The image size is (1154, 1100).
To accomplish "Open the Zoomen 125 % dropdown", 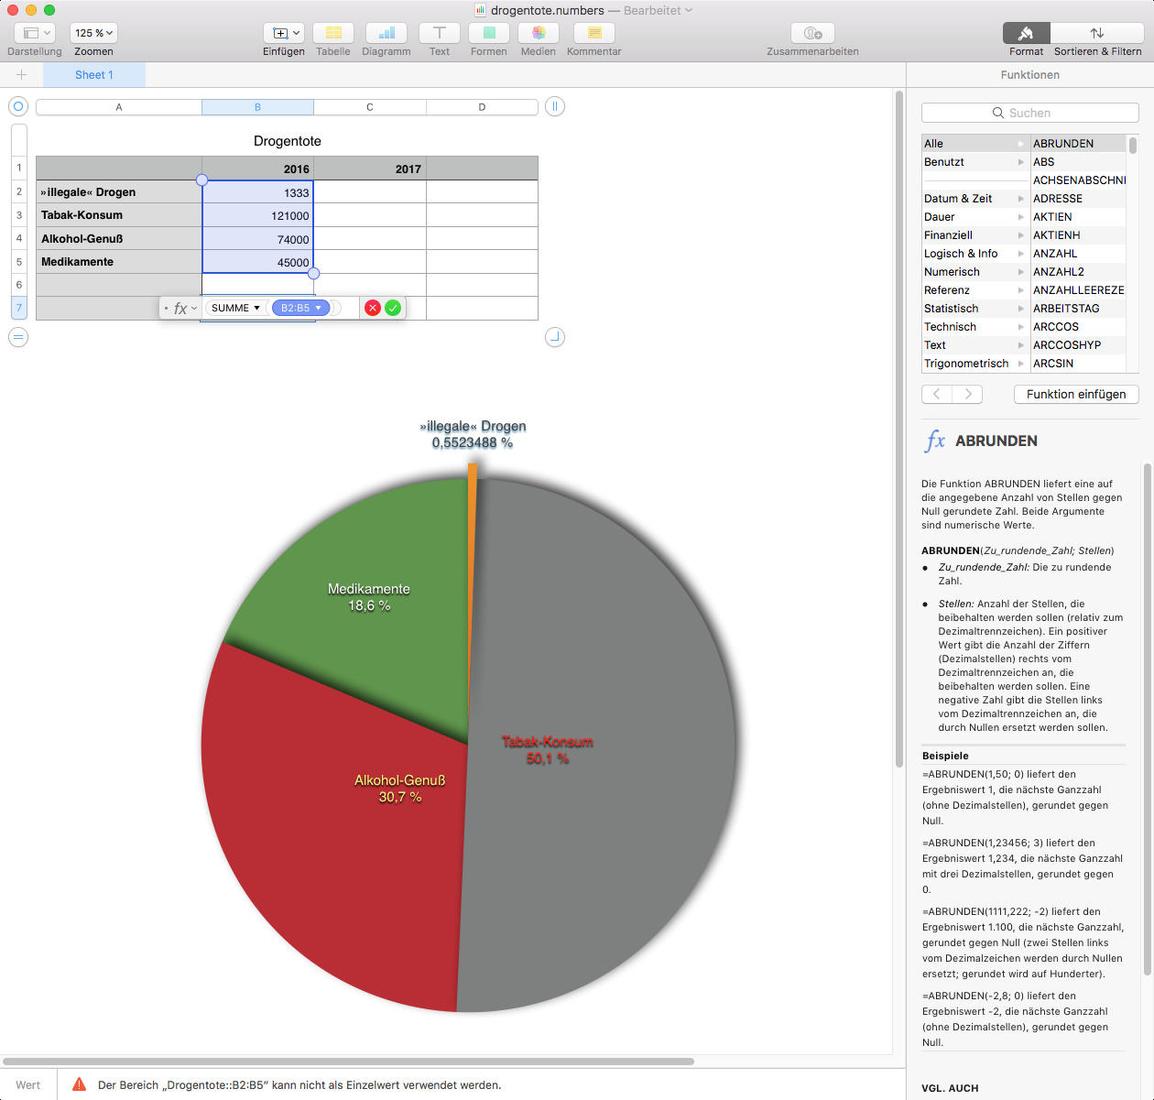I will (x=93, y=33).
